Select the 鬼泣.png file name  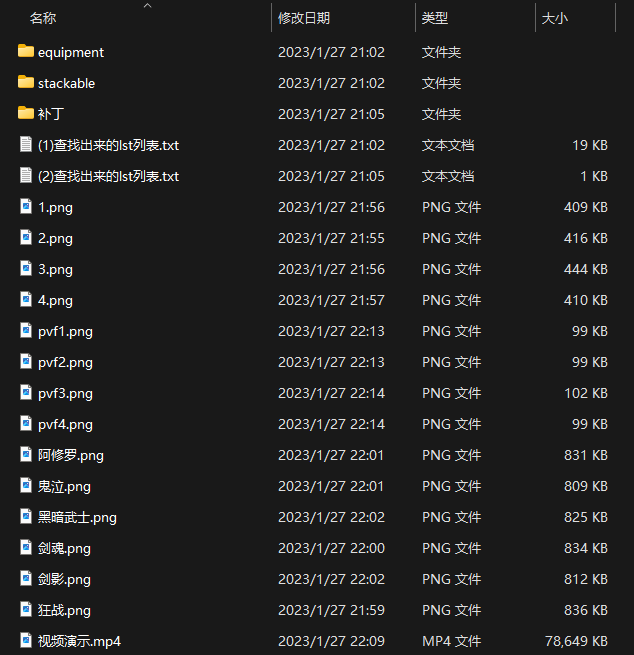coord(64,487)
